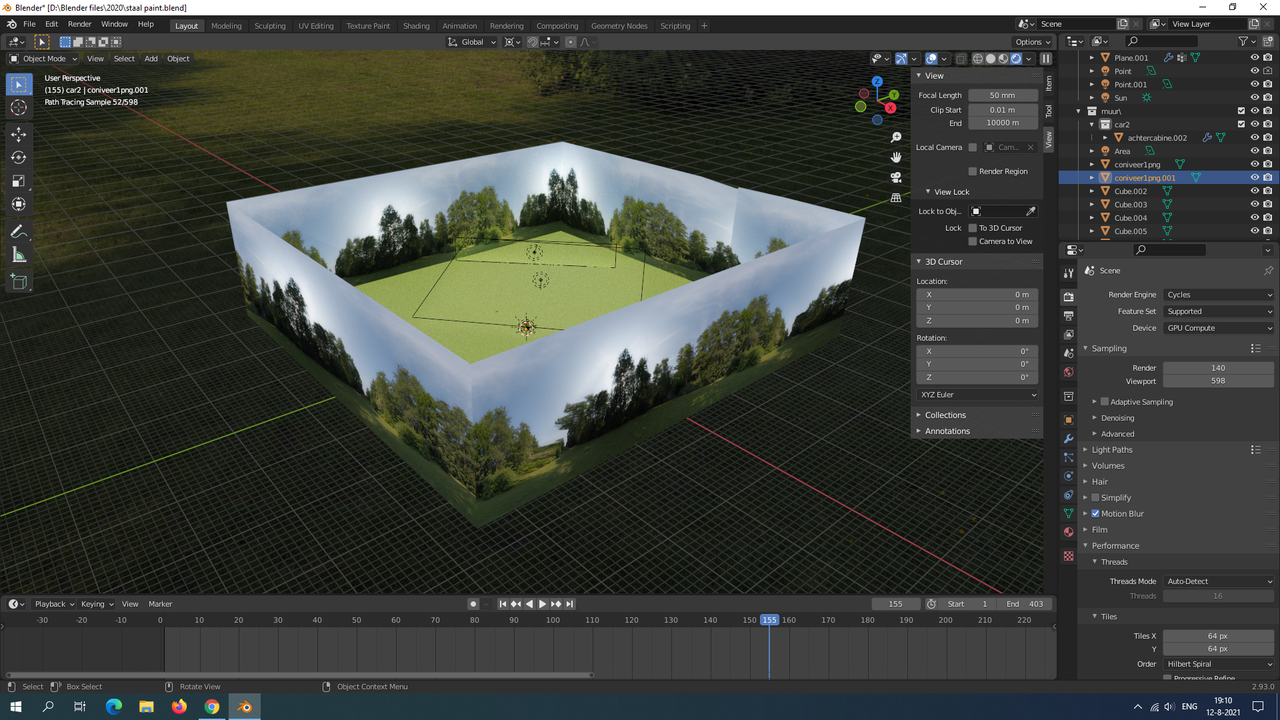Expand the Collections panel in sidebar

pos(945,415)
